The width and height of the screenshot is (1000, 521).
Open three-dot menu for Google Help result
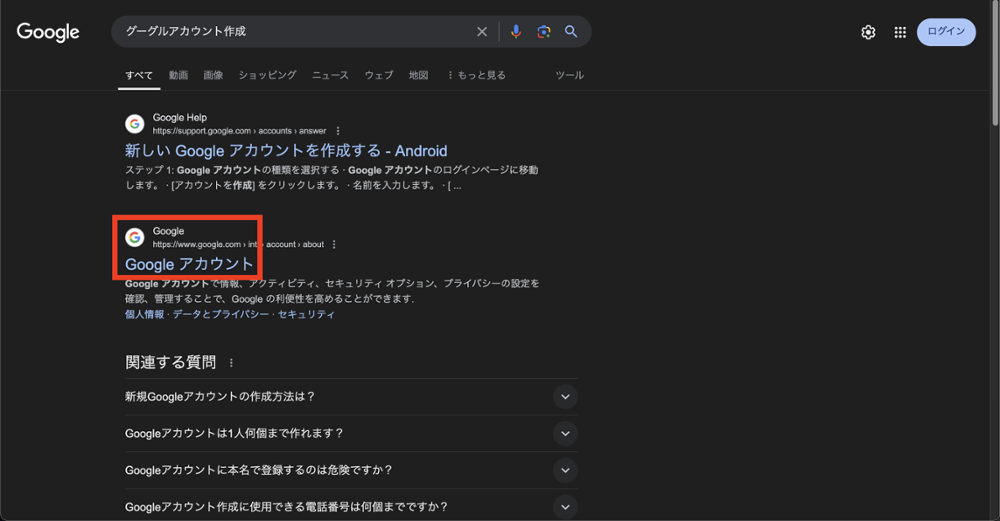pyautogui.click(x=338, y=131)
